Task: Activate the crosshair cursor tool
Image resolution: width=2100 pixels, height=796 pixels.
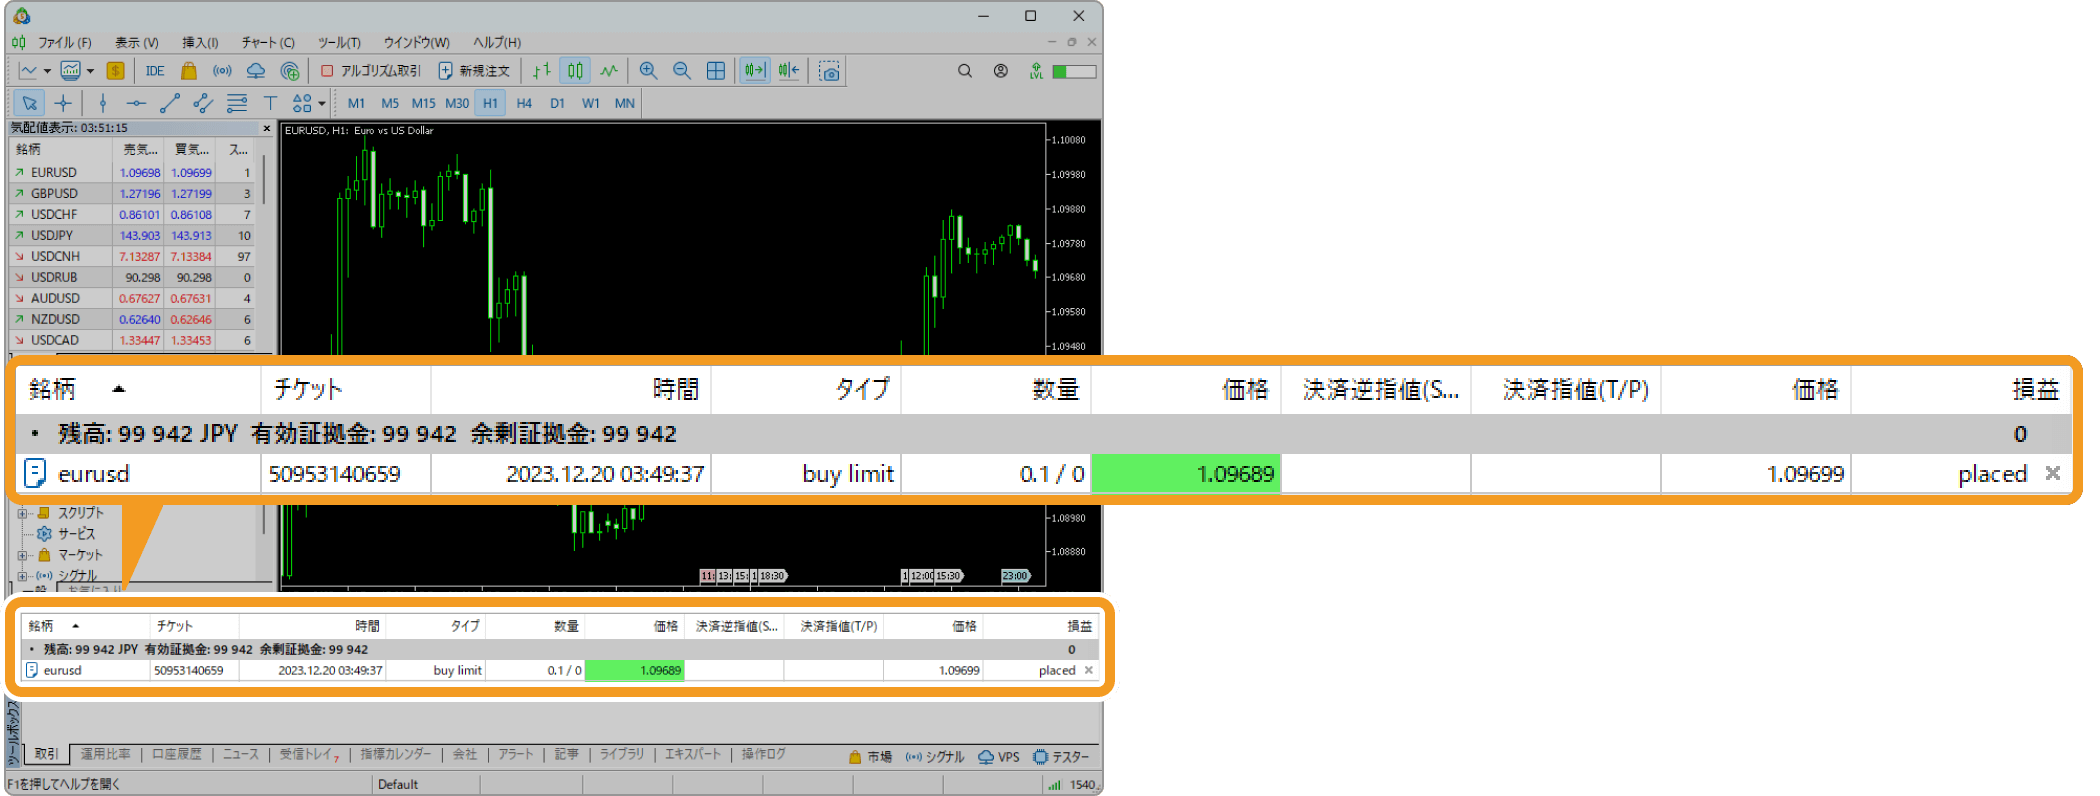Action: point(63,103)
